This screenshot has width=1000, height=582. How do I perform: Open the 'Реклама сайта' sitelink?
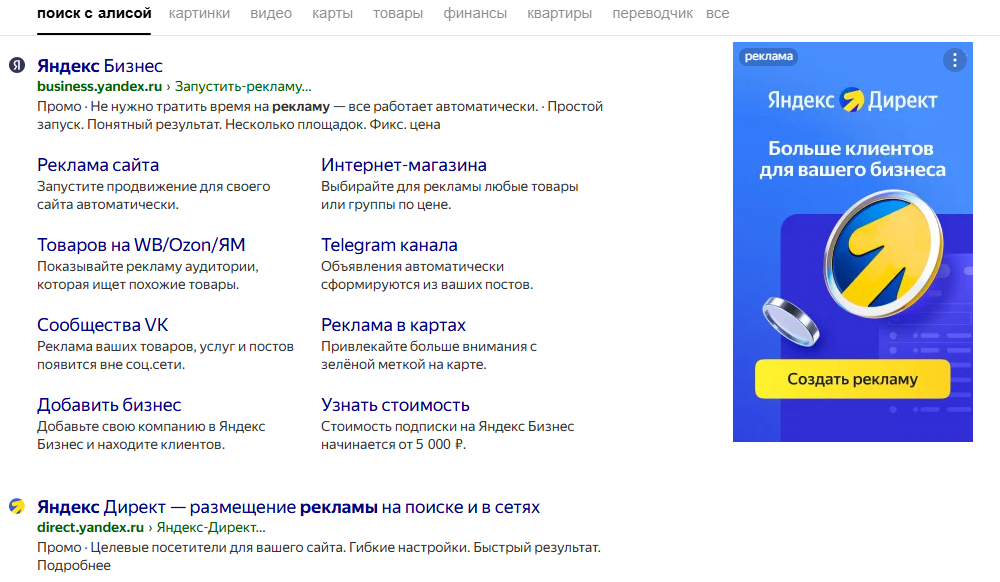tap(98, 165)
